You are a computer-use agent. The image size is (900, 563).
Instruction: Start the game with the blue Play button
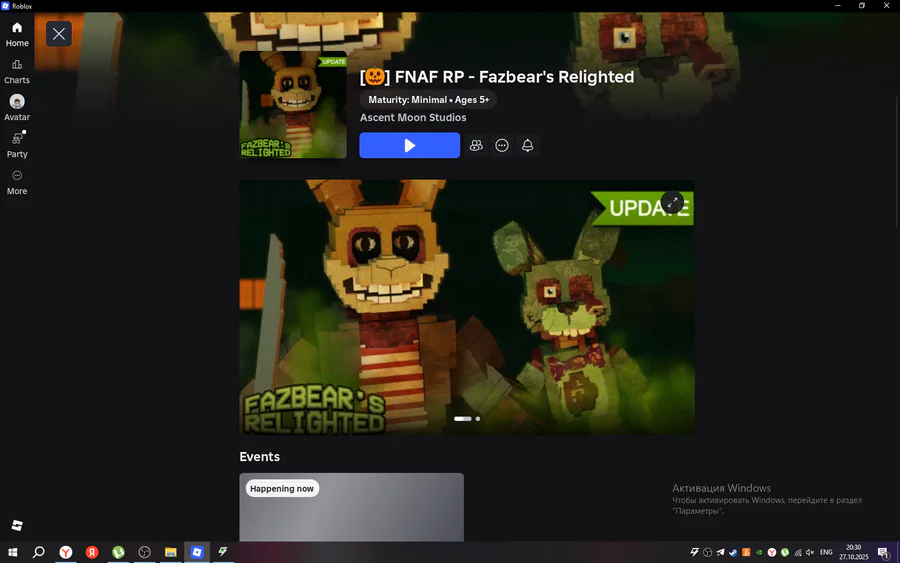pos(409,145)
